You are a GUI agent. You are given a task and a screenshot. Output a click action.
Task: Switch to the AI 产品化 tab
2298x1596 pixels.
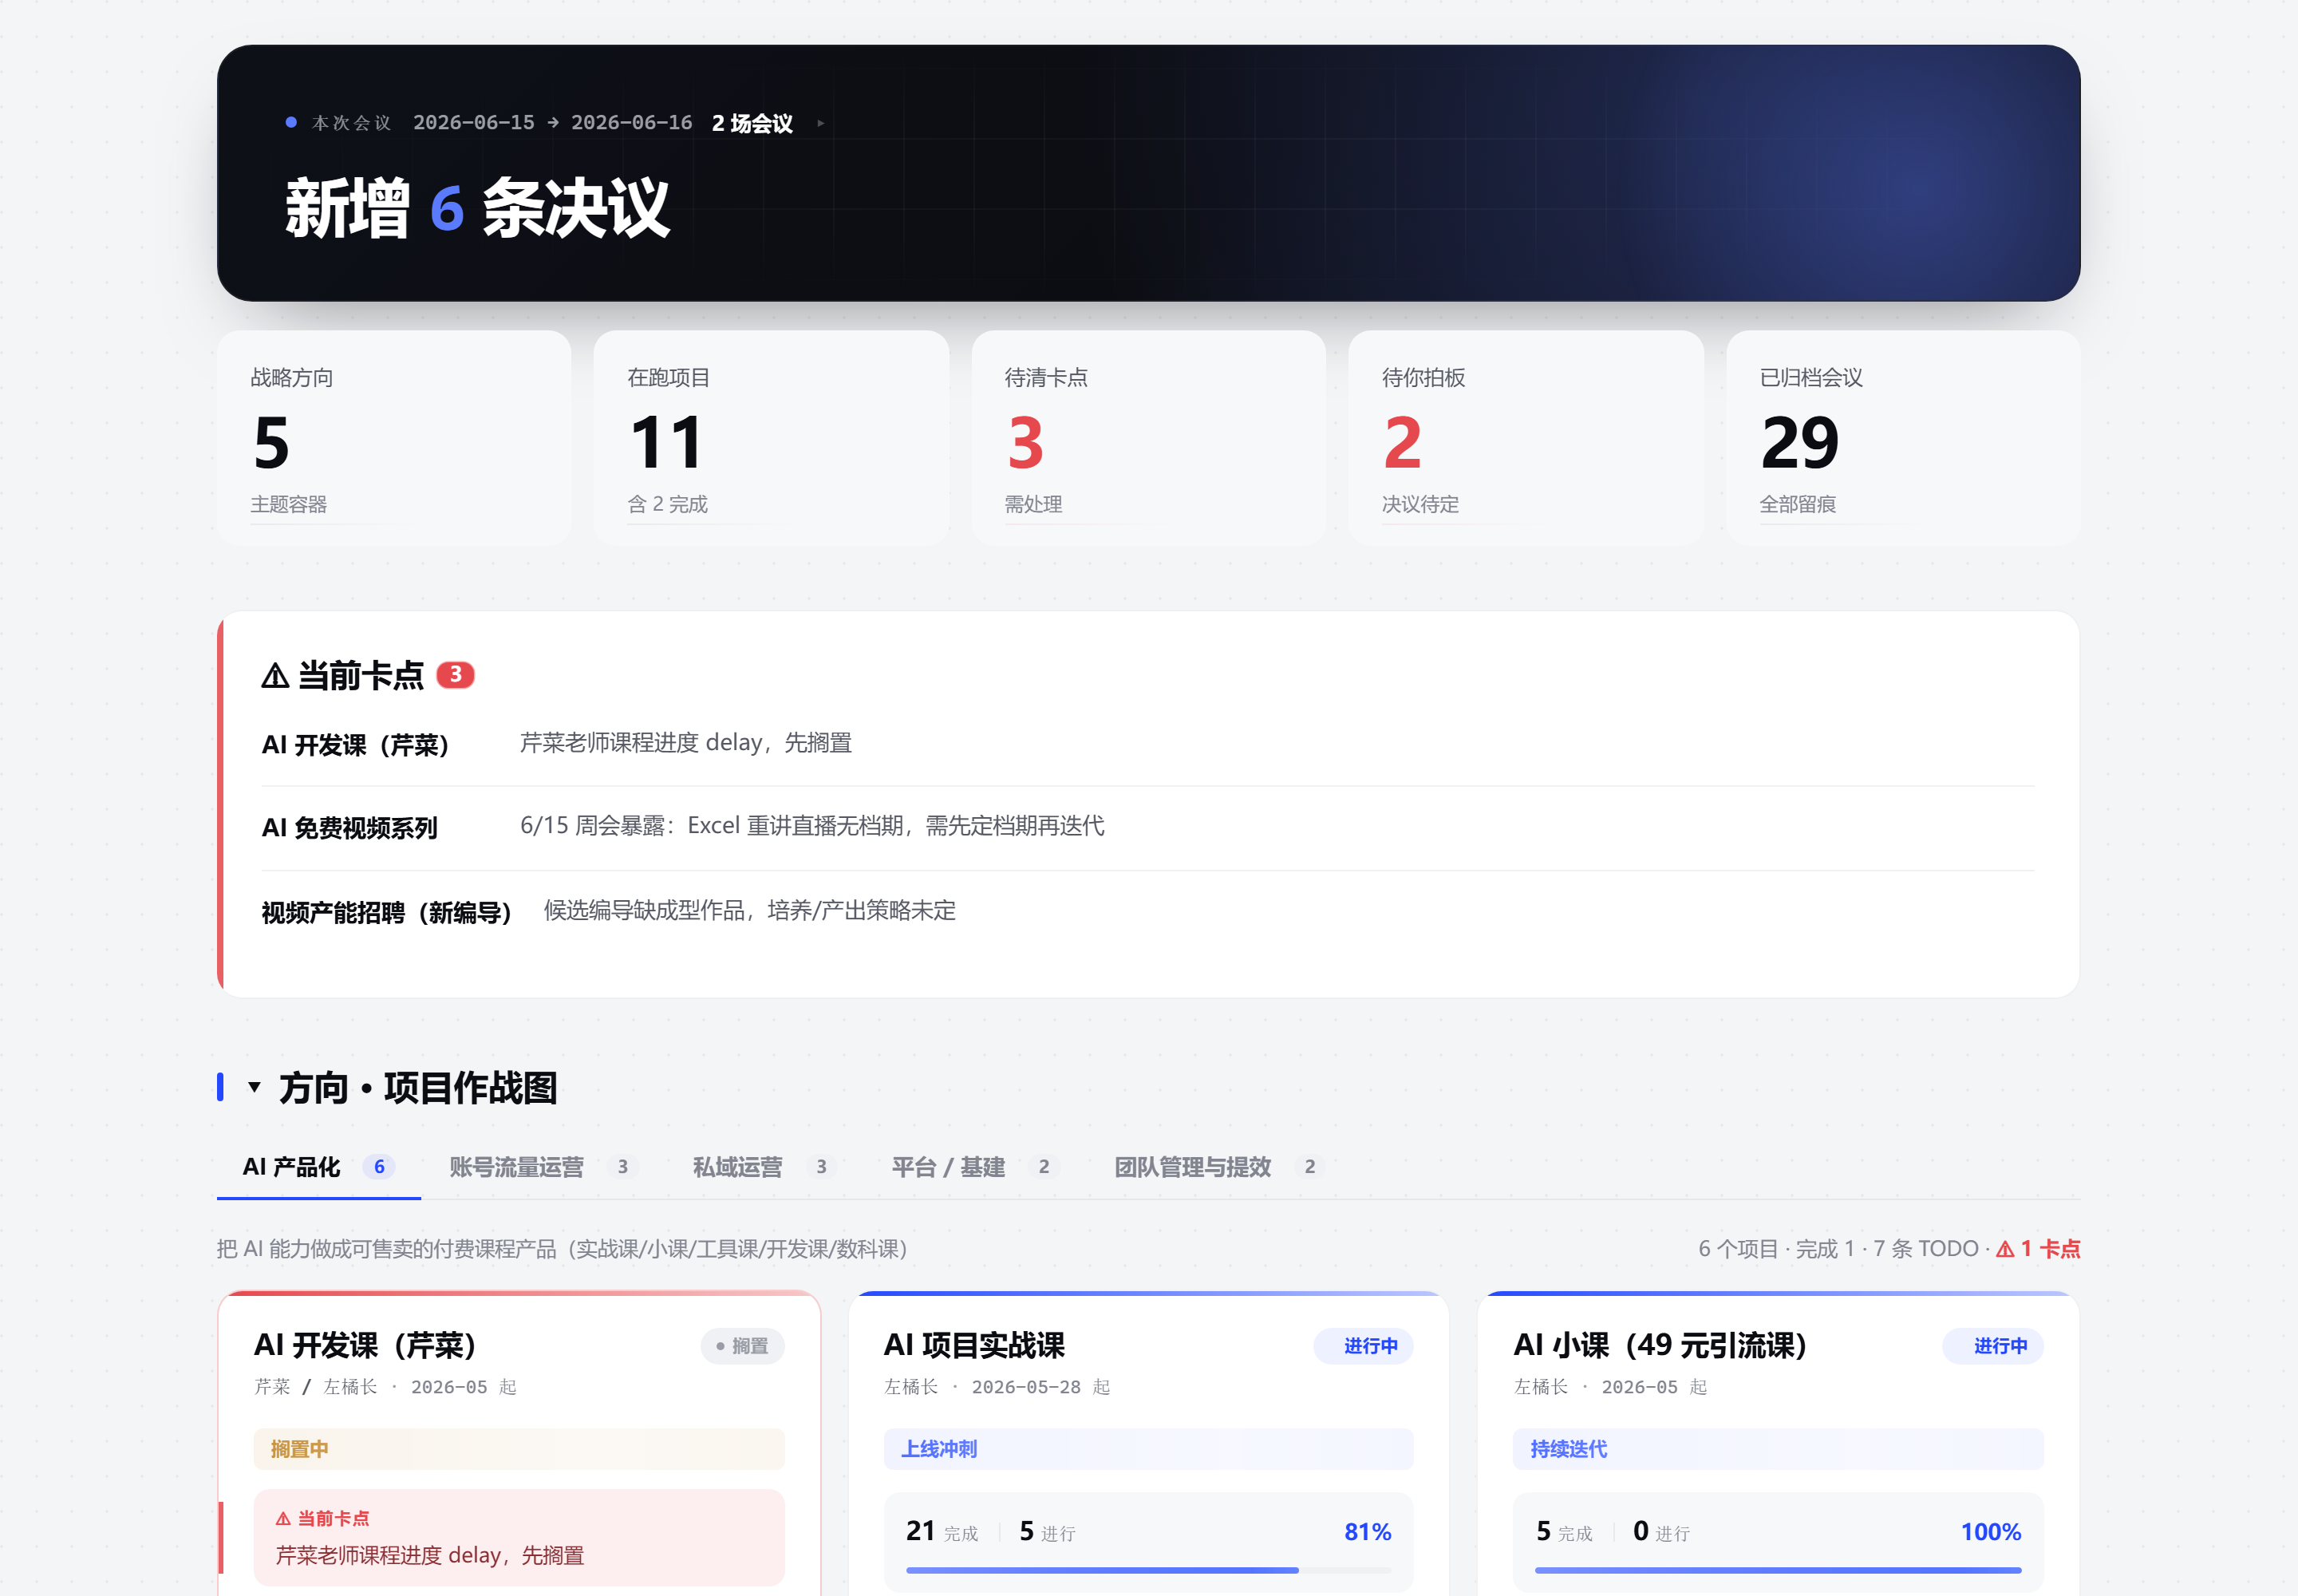click(x=319, y=1167)
